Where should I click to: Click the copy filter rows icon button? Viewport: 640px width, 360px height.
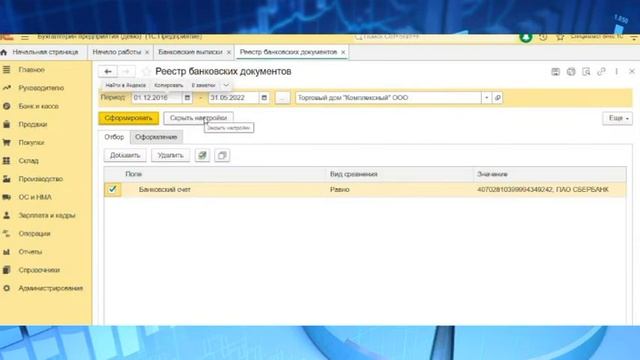pyautogui.click(x=222, y=156)
